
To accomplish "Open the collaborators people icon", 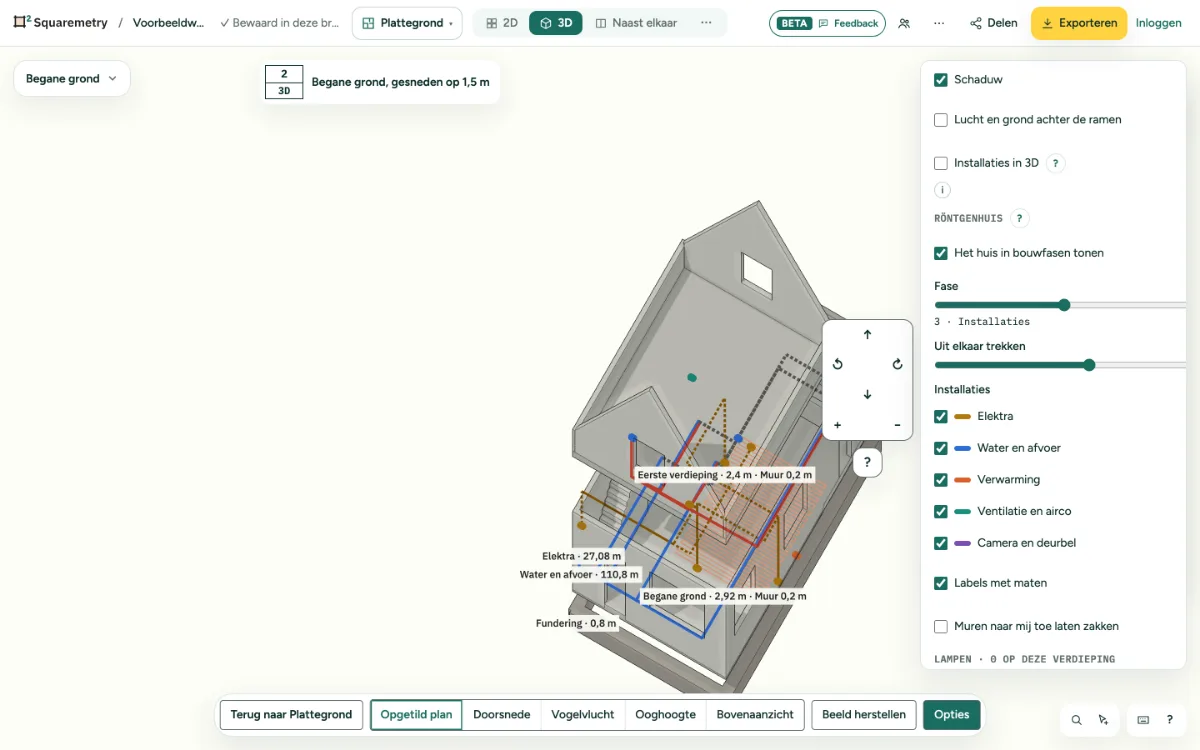I will 904,23.
